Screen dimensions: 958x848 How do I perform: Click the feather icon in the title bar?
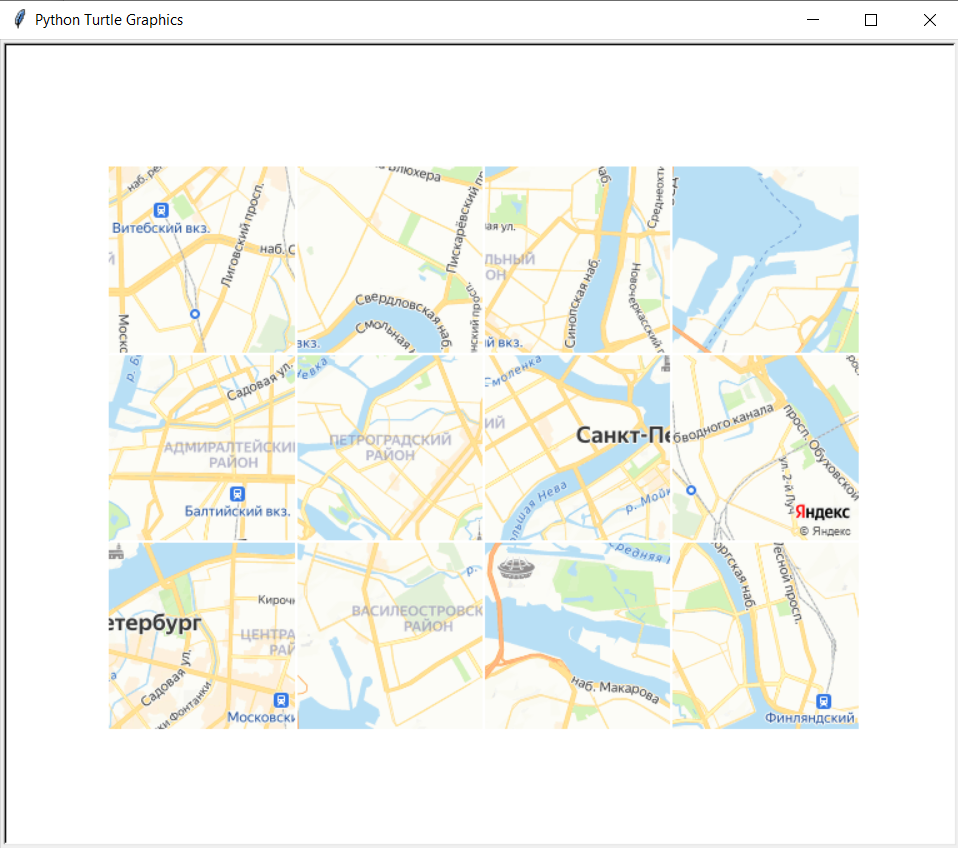[x=20, y=20]
